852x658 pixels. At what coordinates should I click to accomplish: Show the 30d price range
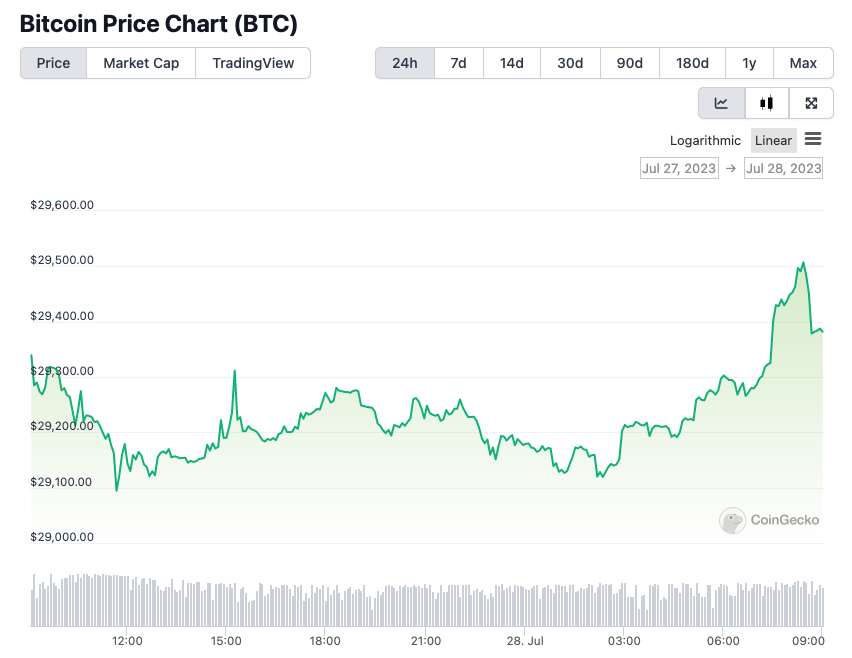pos(570,63)
